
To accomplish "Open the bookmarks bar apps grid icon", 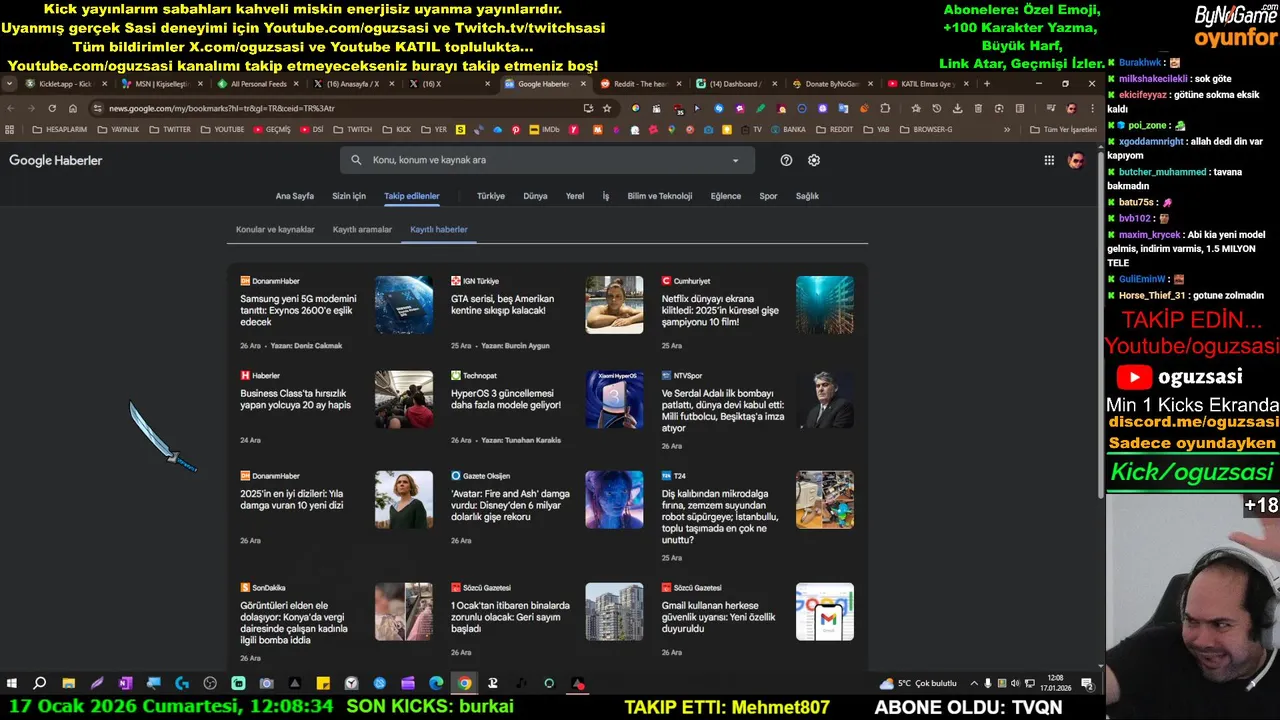I will 10,129.
